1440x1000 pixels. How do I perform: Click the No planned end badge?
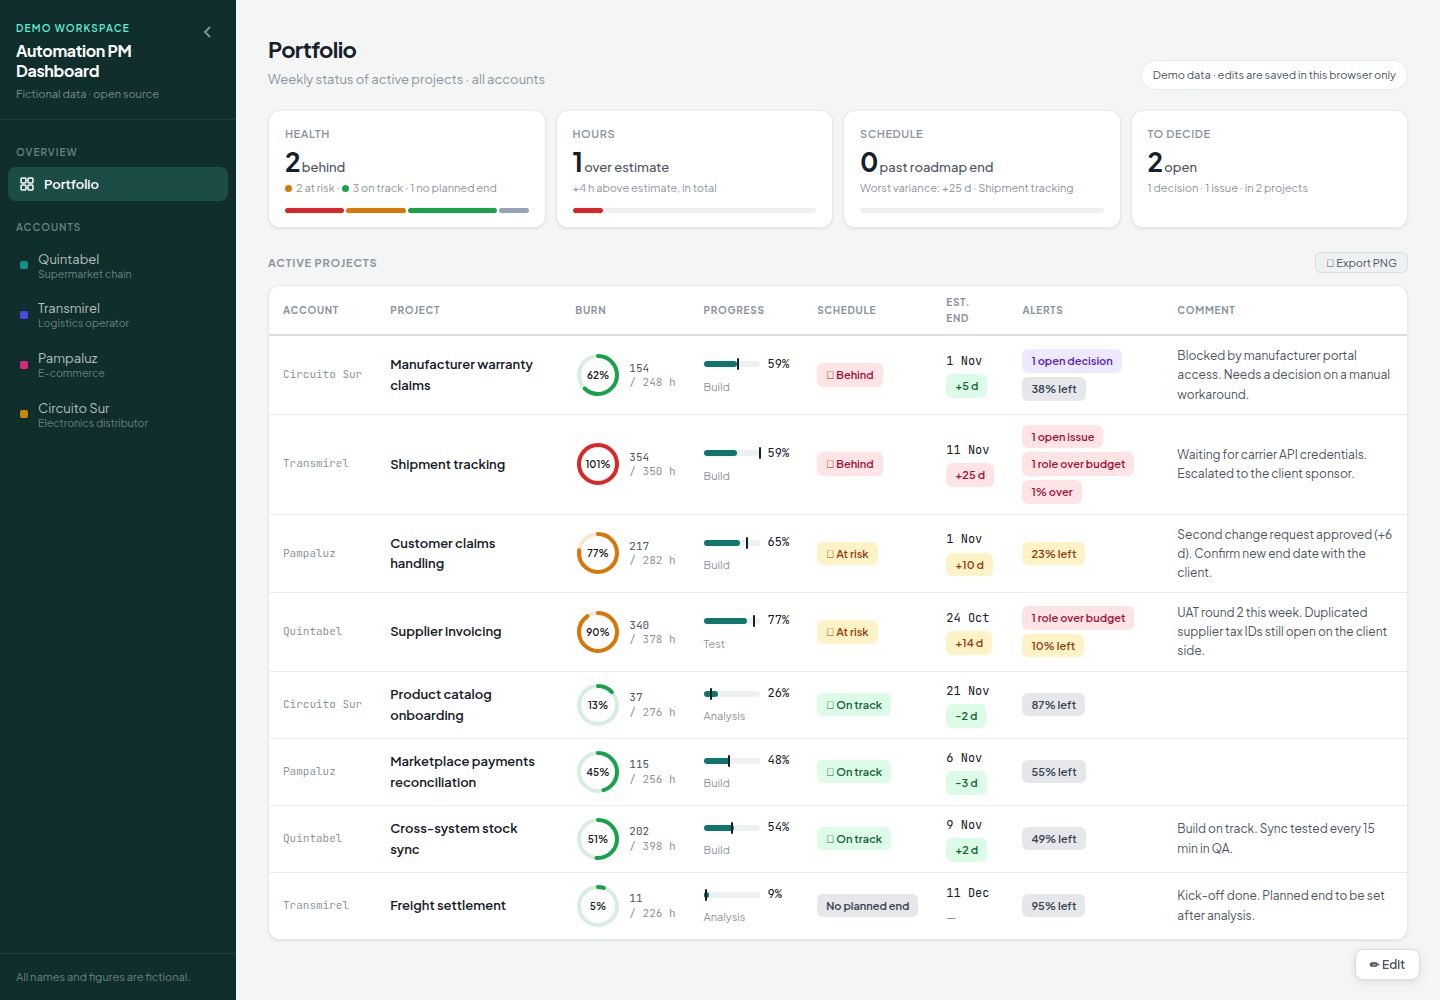pyautogui.click(x=867, y=906)
